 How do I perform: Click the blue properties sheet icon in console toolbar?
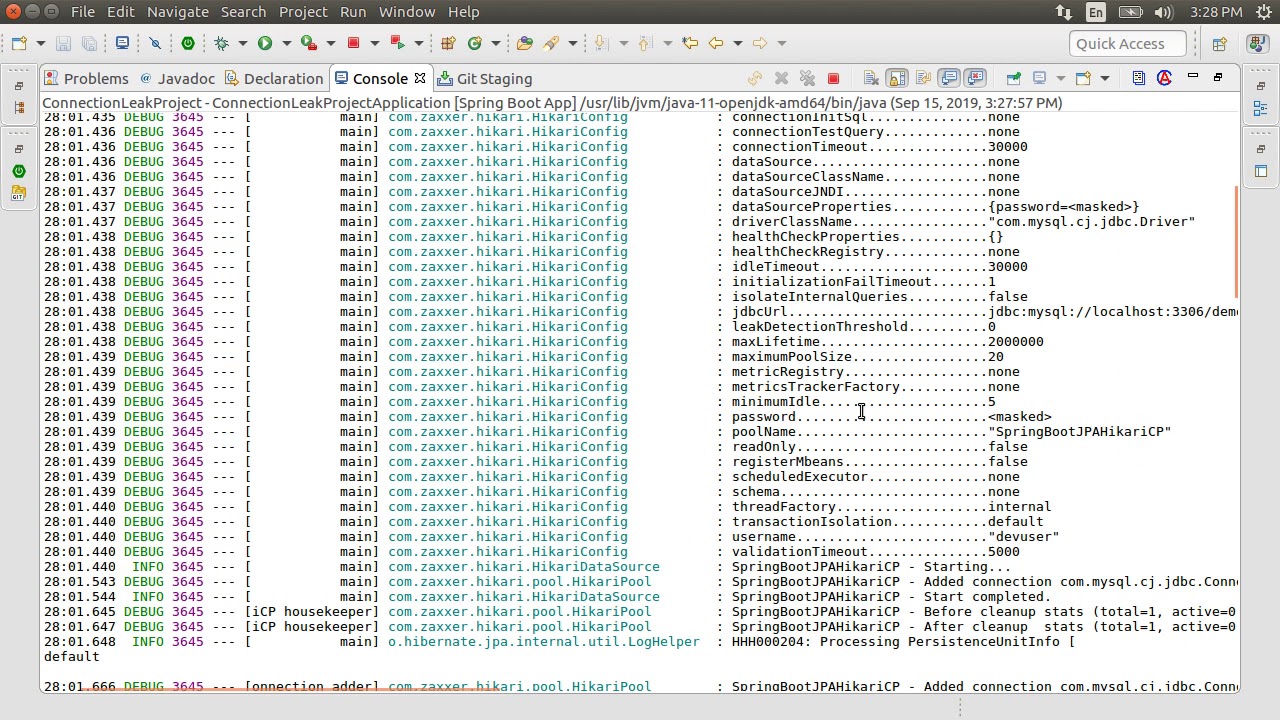pyautogui.click(x=1138, y=78)
